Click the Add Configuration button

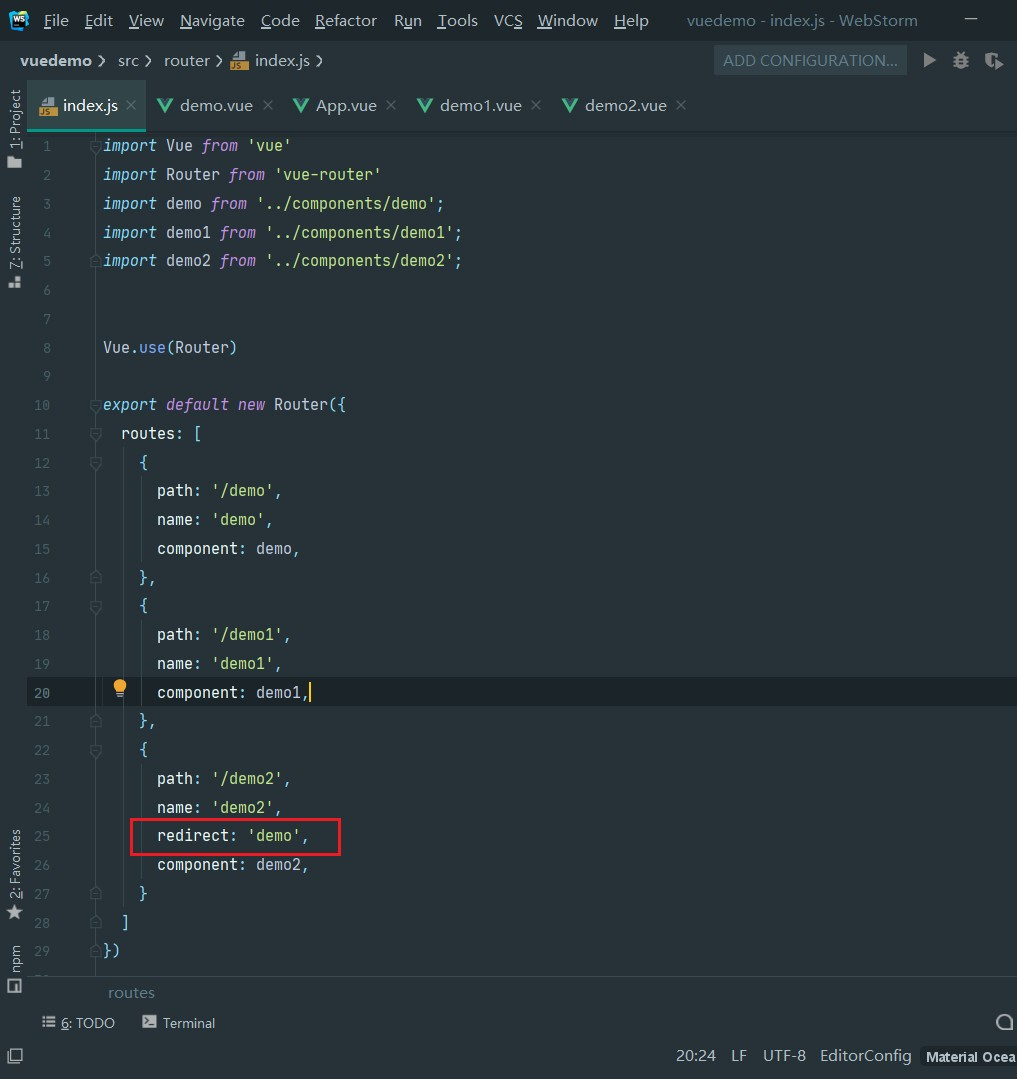(810, 61)
